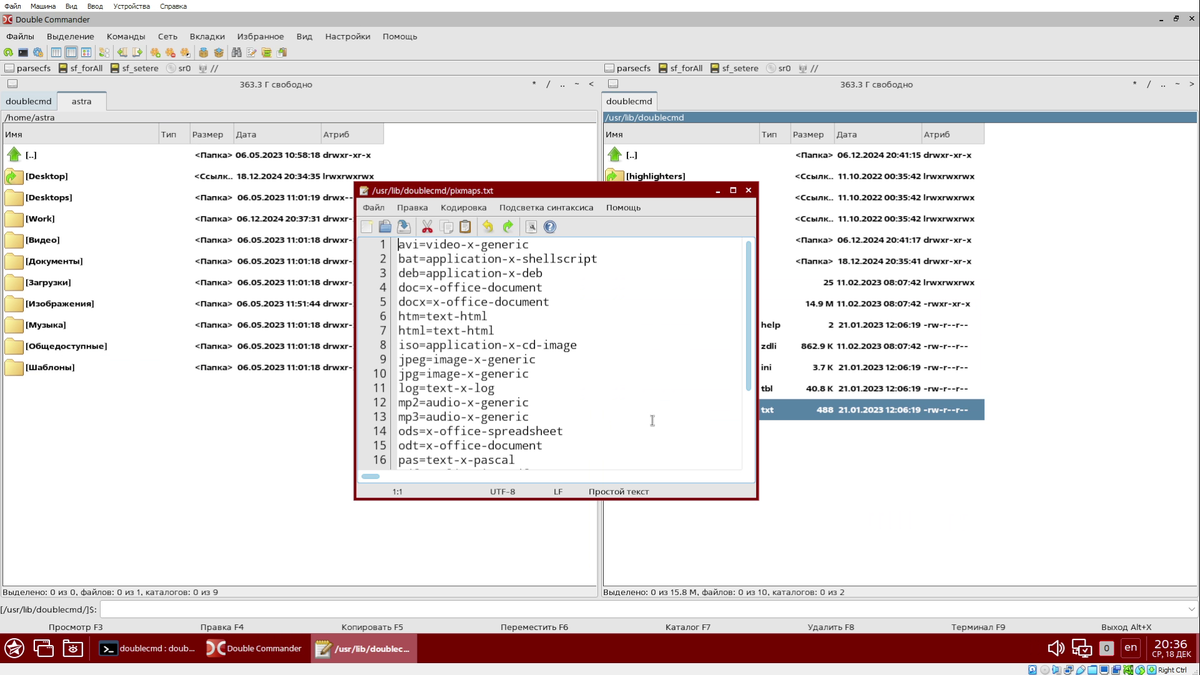The width and height of the screenshot is (1200, 675).
Task: Select the parsecfs drive button in the left panel
Action: pyautogui.click(x=28, y=68)
